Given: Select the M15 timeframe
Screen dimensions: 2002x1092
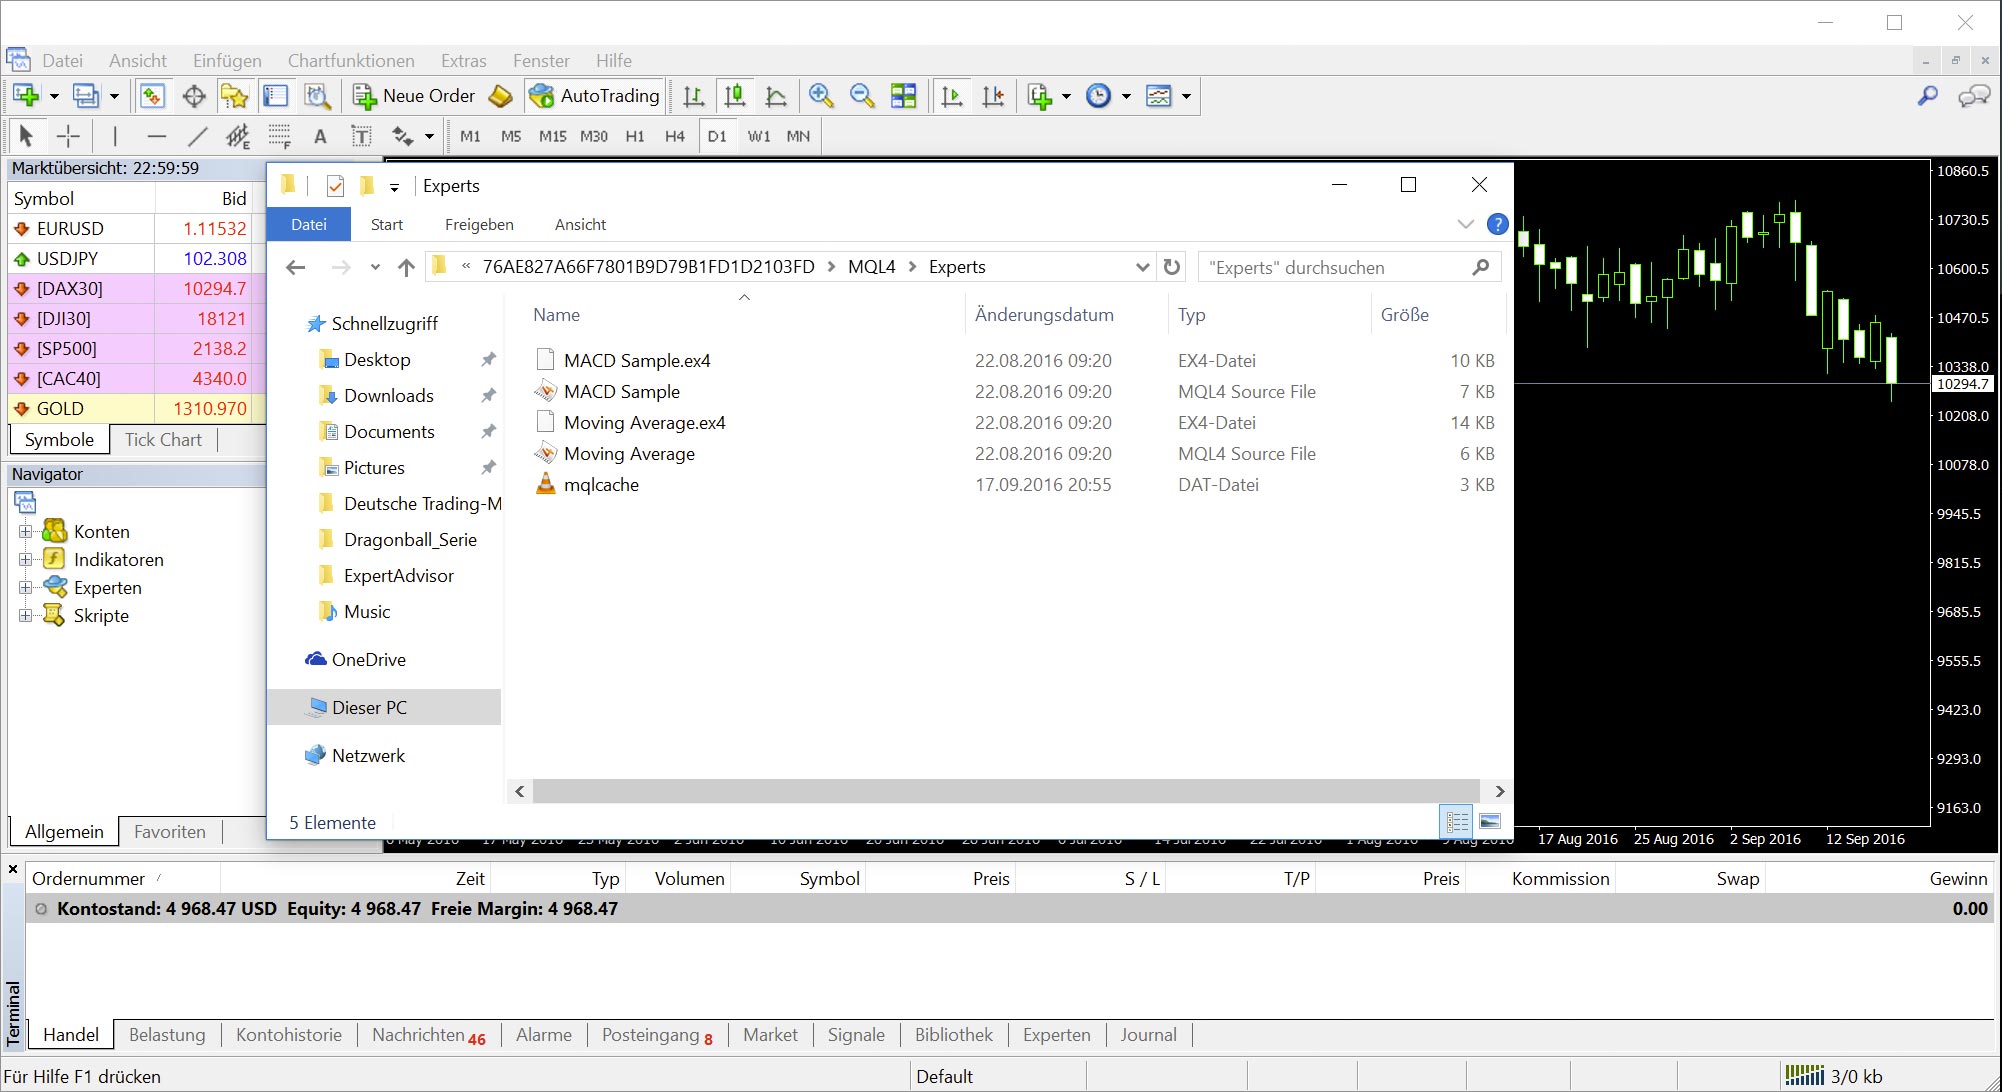Looking at the screenshot, I should 552,136.
